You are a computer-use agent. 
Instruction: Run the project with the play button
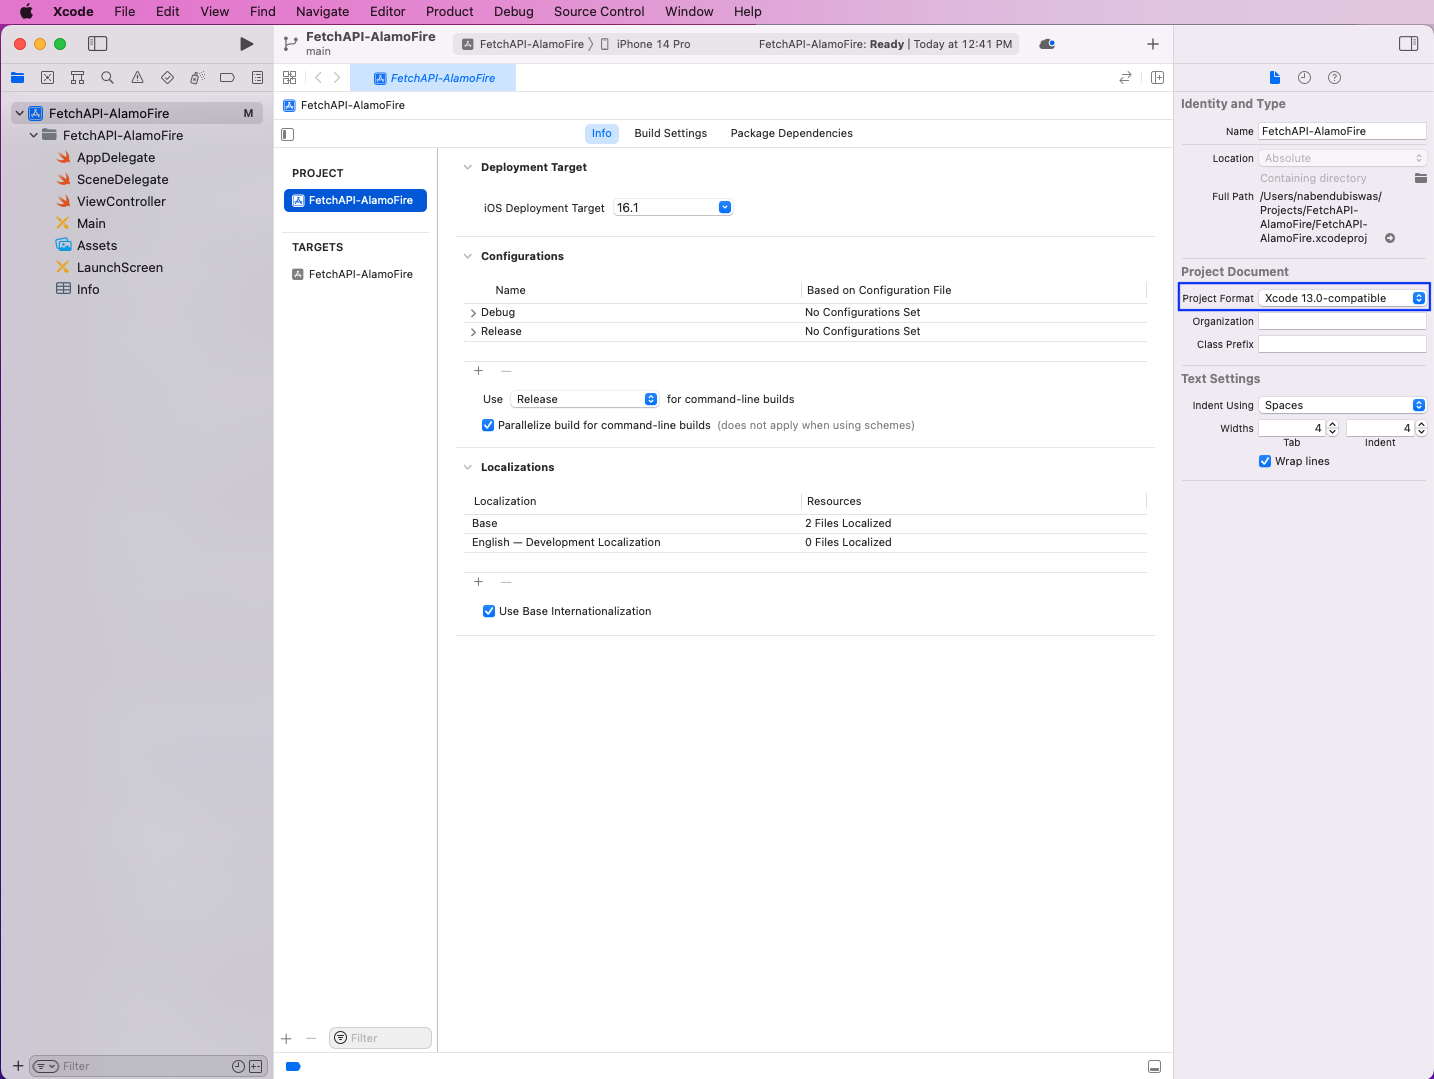(x=246, y=44)
